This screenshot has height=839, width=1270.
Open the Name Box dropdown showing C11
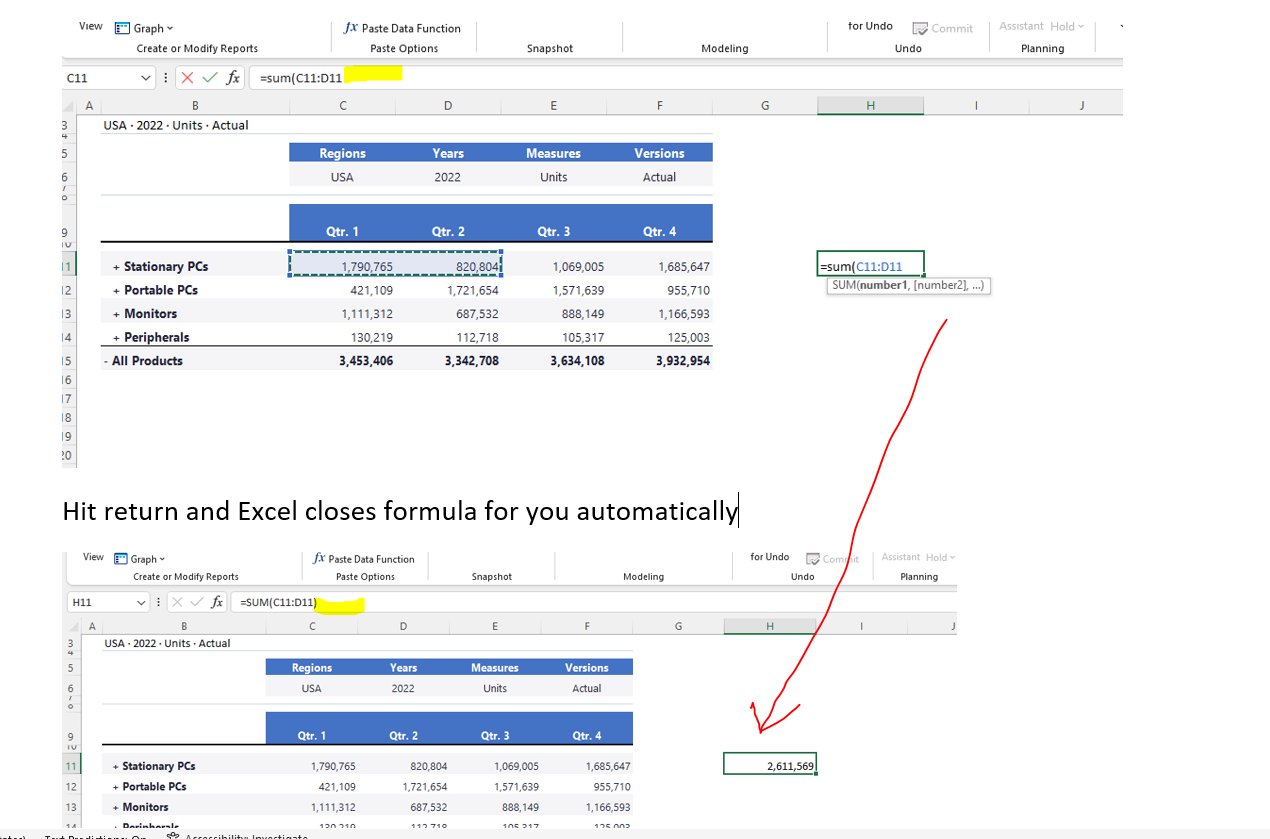146,78
